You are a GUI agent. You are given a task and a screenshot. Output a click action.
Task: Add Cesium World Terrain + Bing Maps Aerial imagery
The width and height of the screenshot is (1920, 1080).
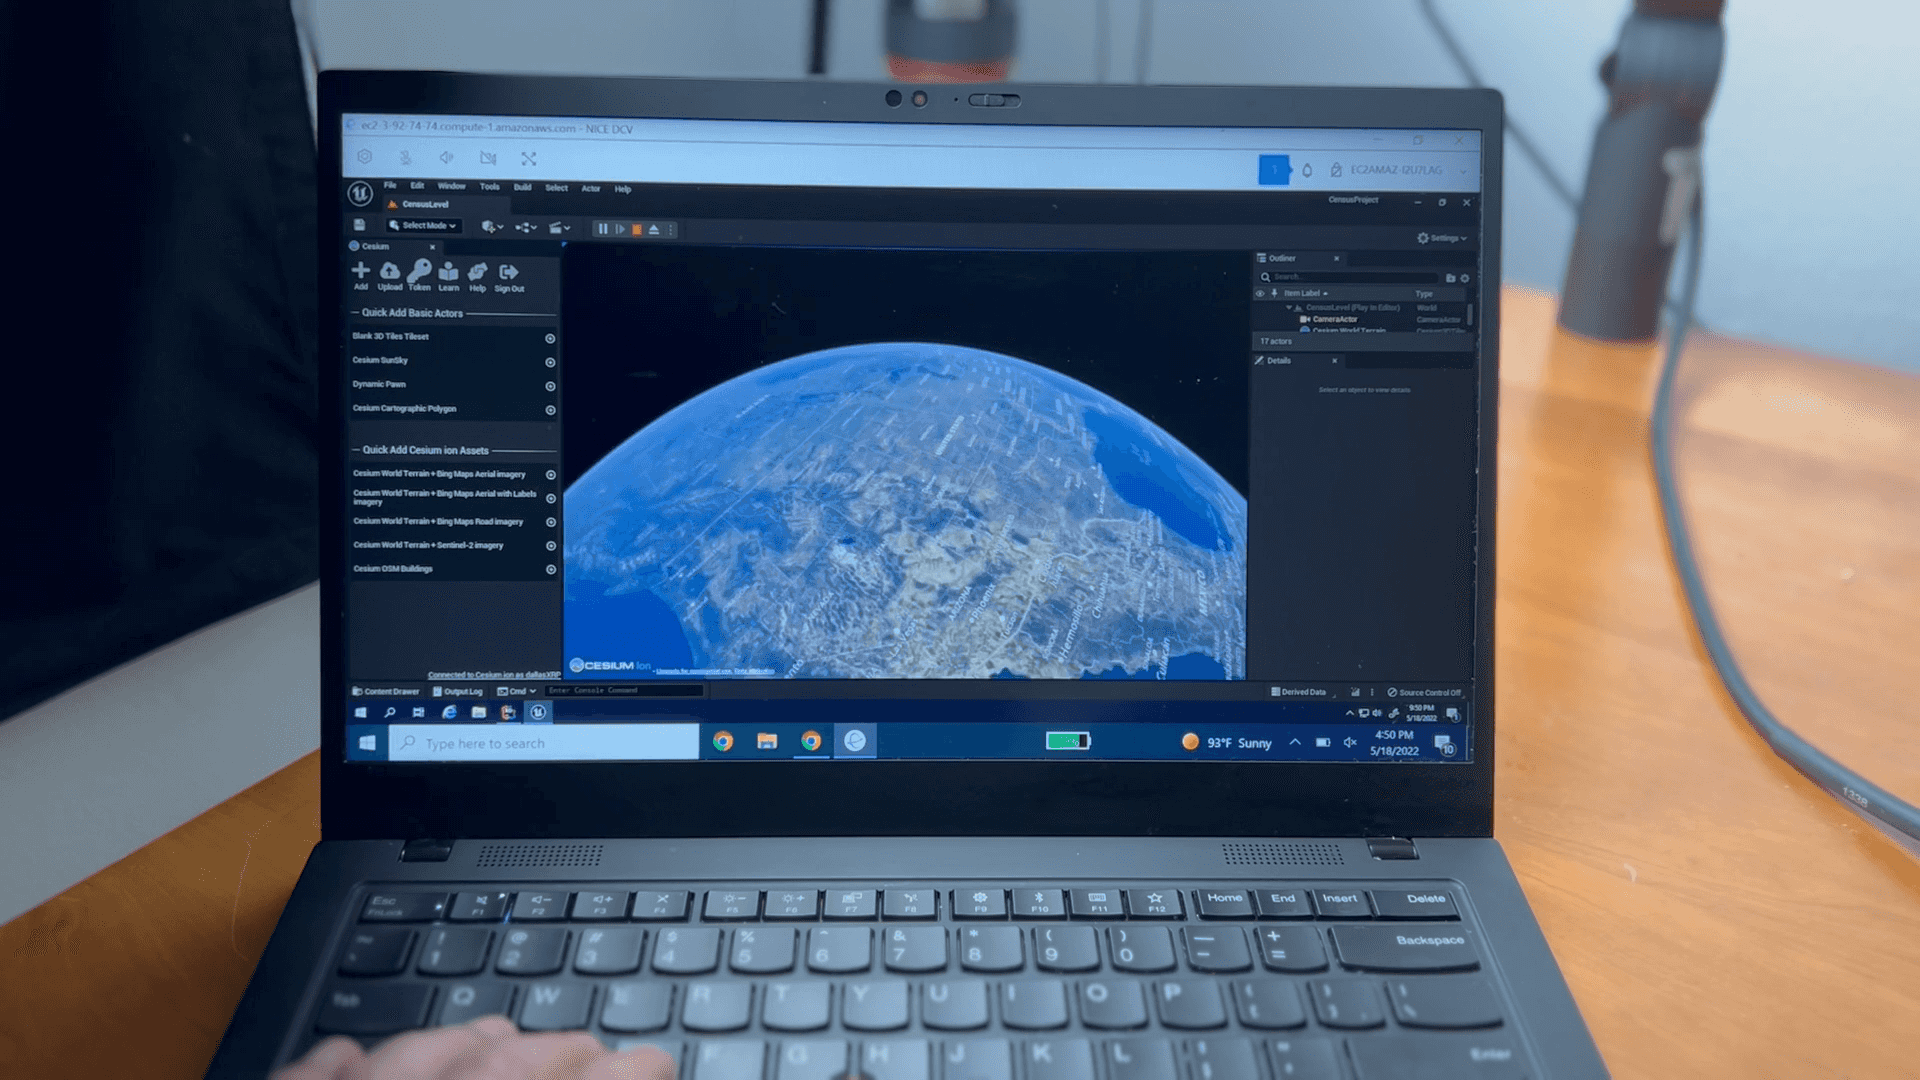pyautogui.click(x=550, y=474)
